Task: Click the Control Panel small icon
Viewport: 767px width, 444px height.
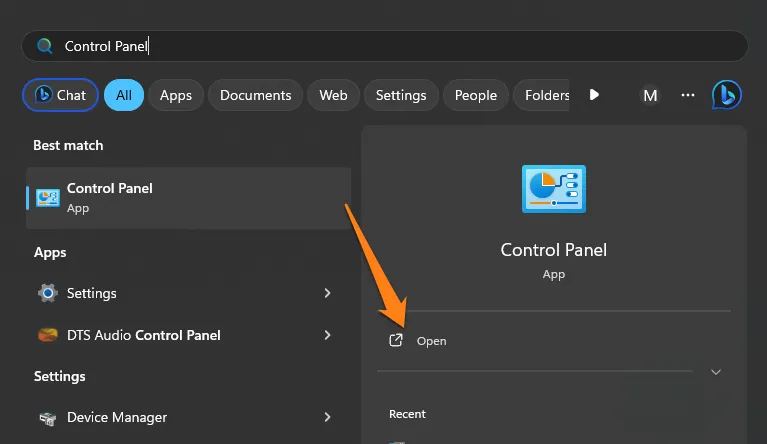Action: click(48, 198)
